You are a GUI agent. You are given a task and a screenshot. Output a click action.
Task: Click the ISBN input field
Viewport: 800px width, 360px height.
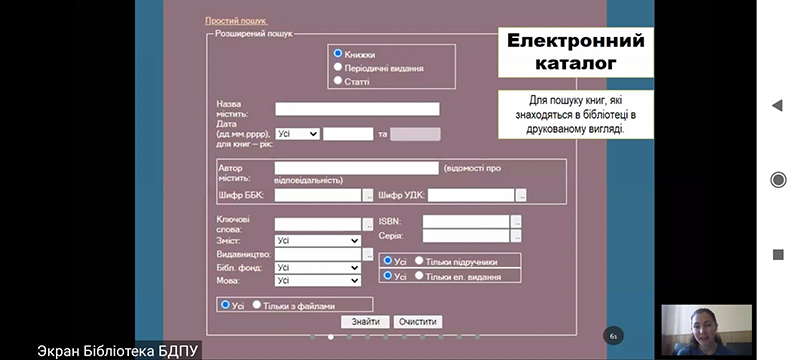click(466, 221)
